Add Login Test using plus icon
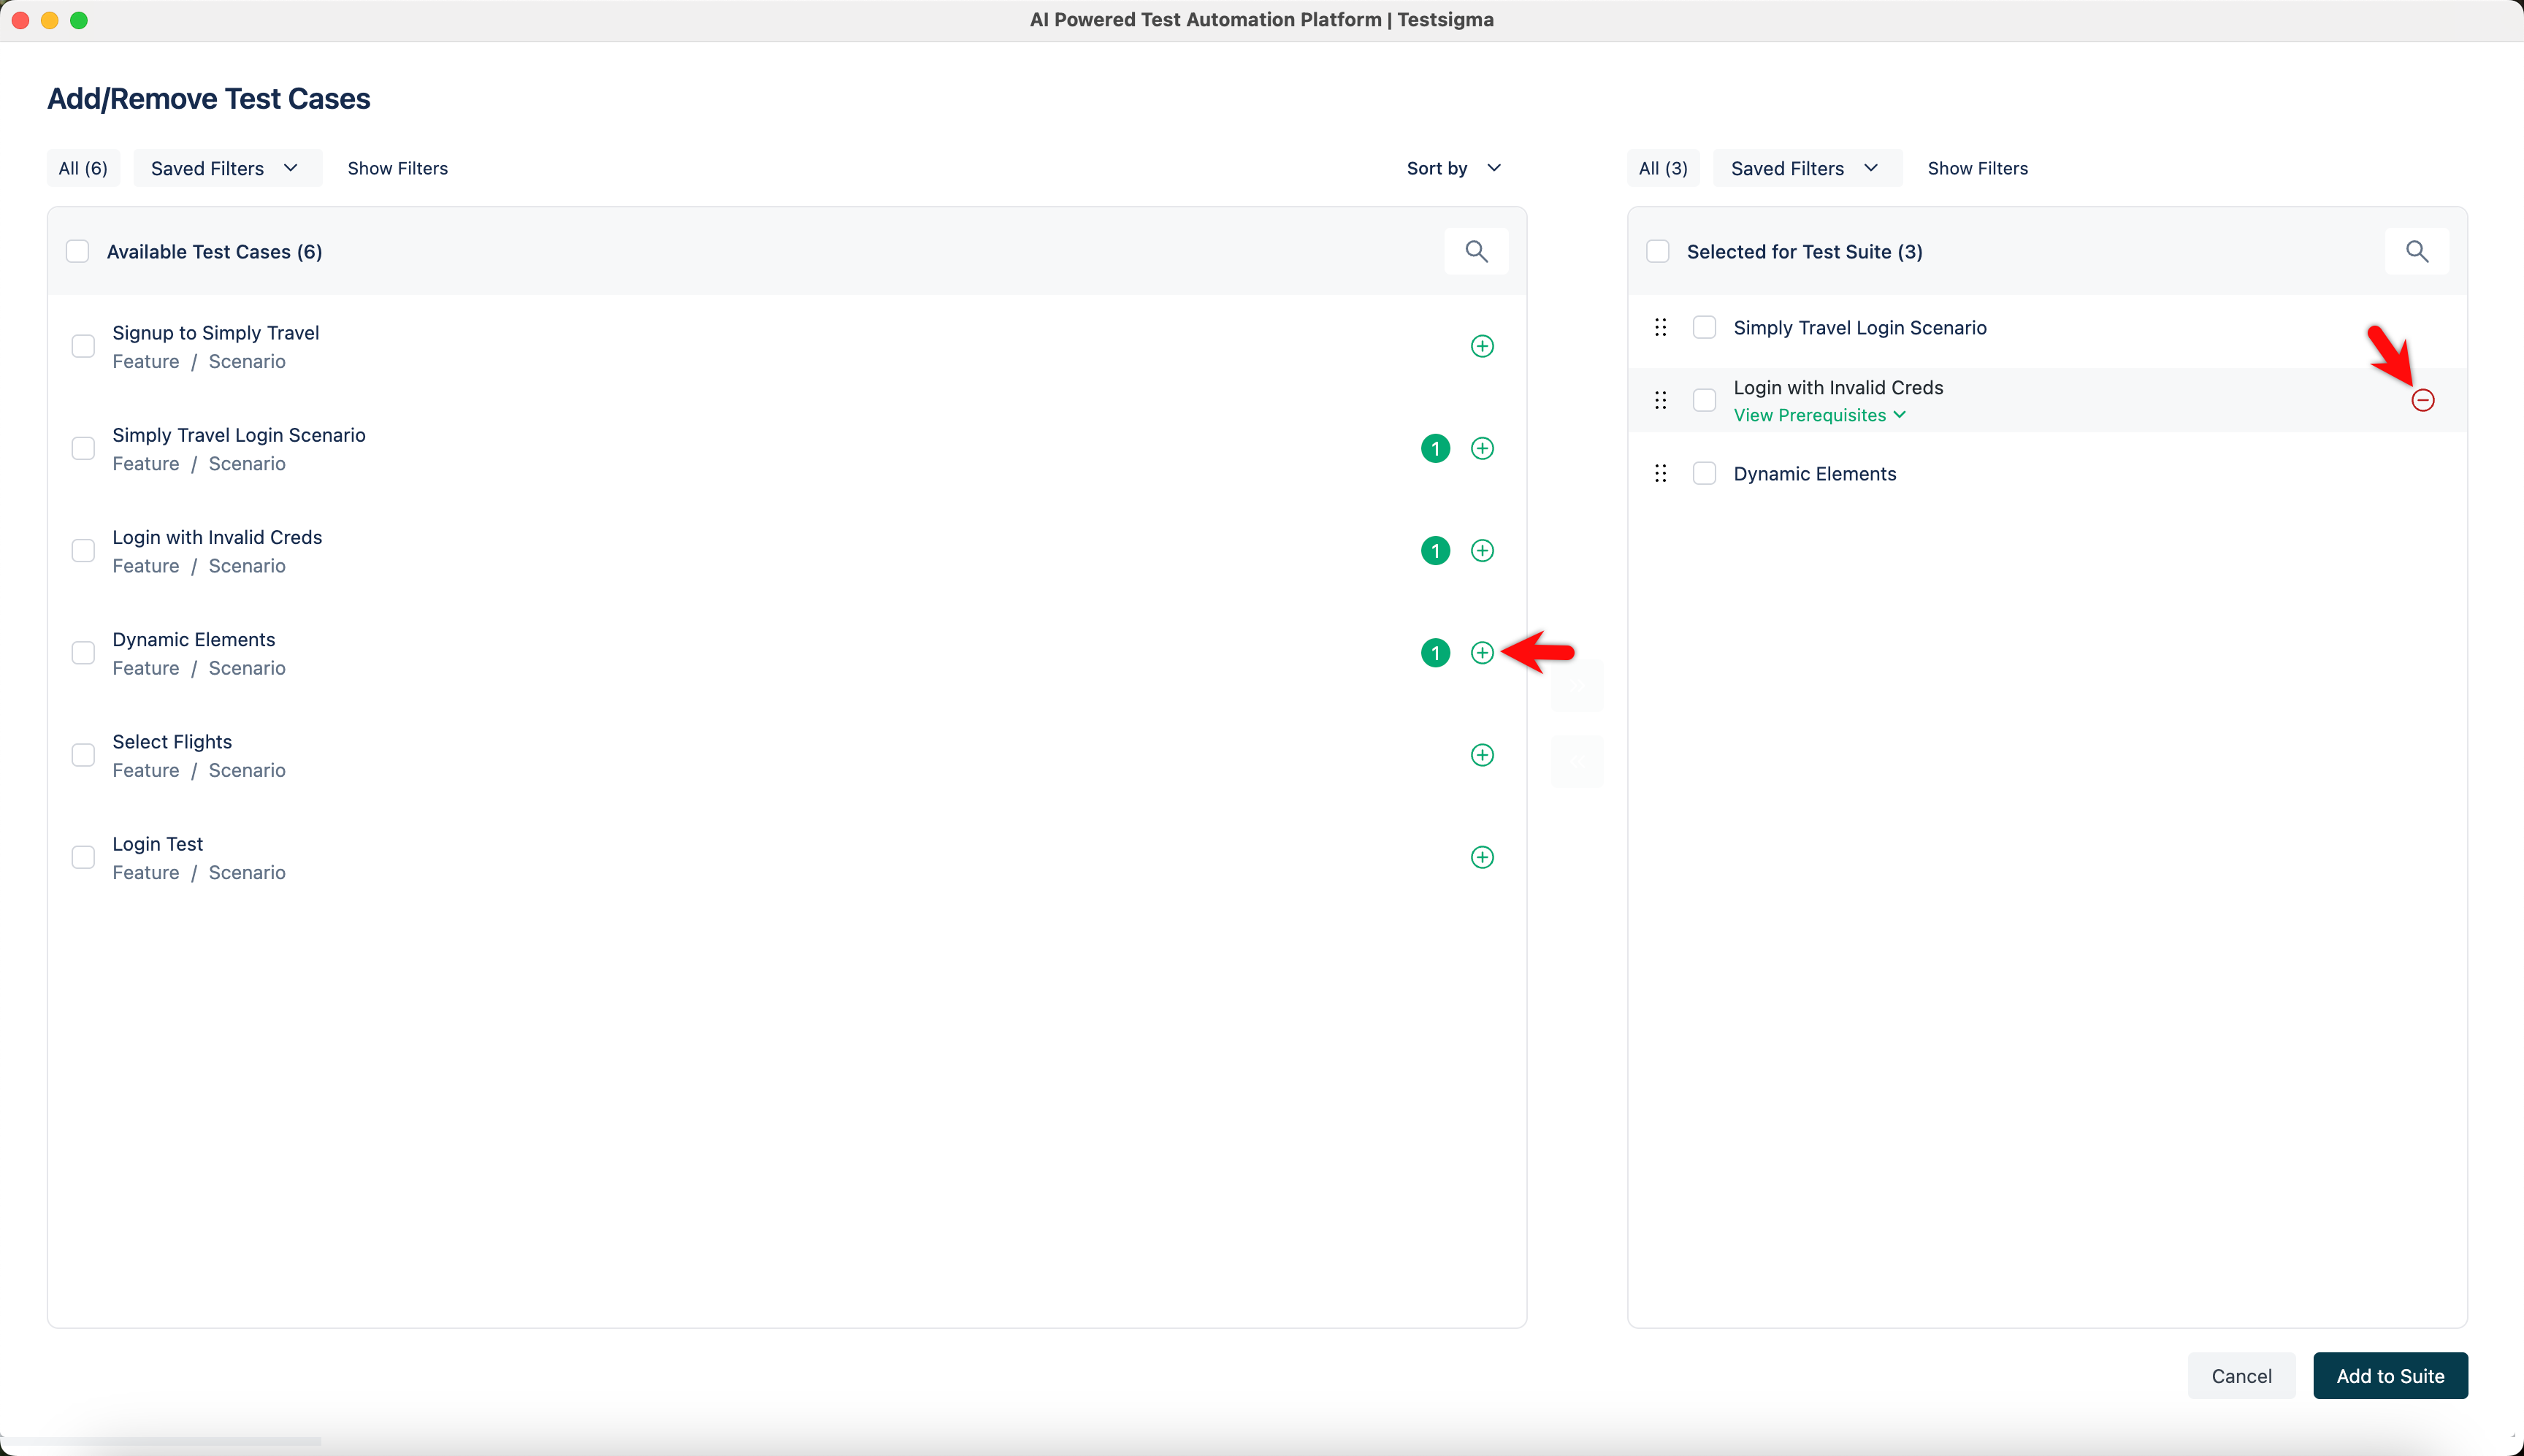The width and height of the screenshot is (2524, 1456). [1482, 857]
